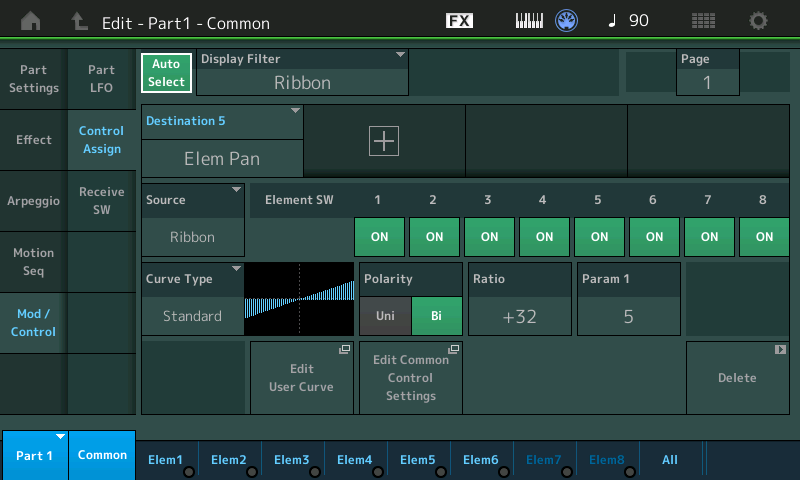Tap the keyboard MIDI icon
Screen dimensions: 800x480
tap(529, 21)
